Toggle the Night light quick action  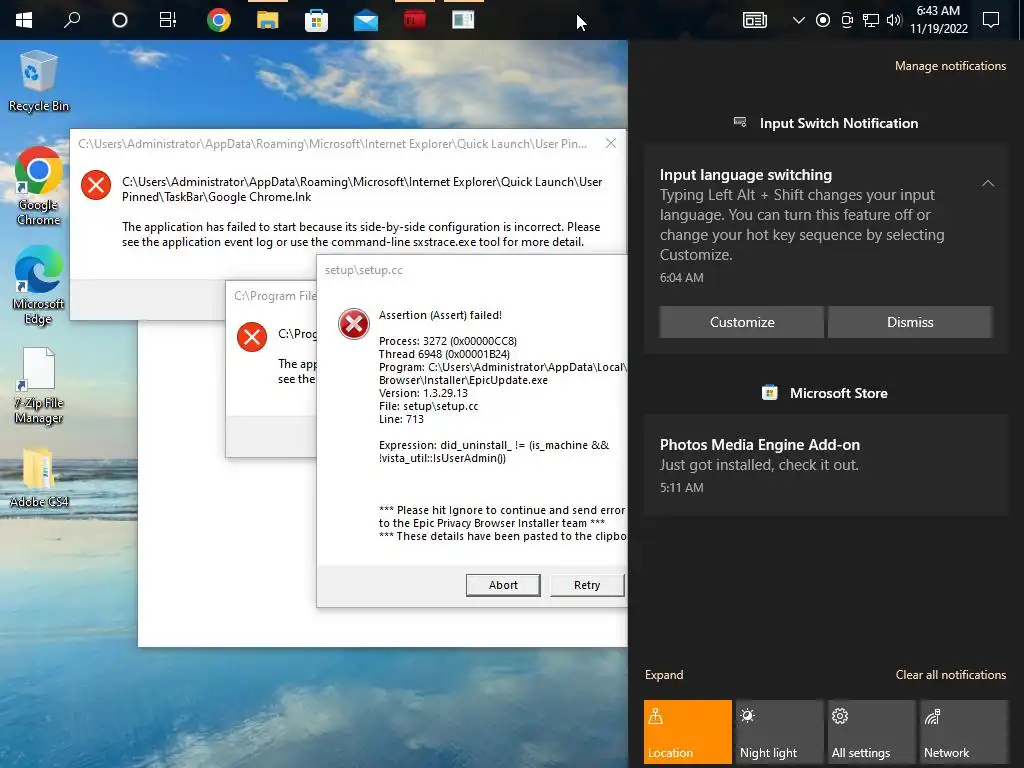point(780,732)
